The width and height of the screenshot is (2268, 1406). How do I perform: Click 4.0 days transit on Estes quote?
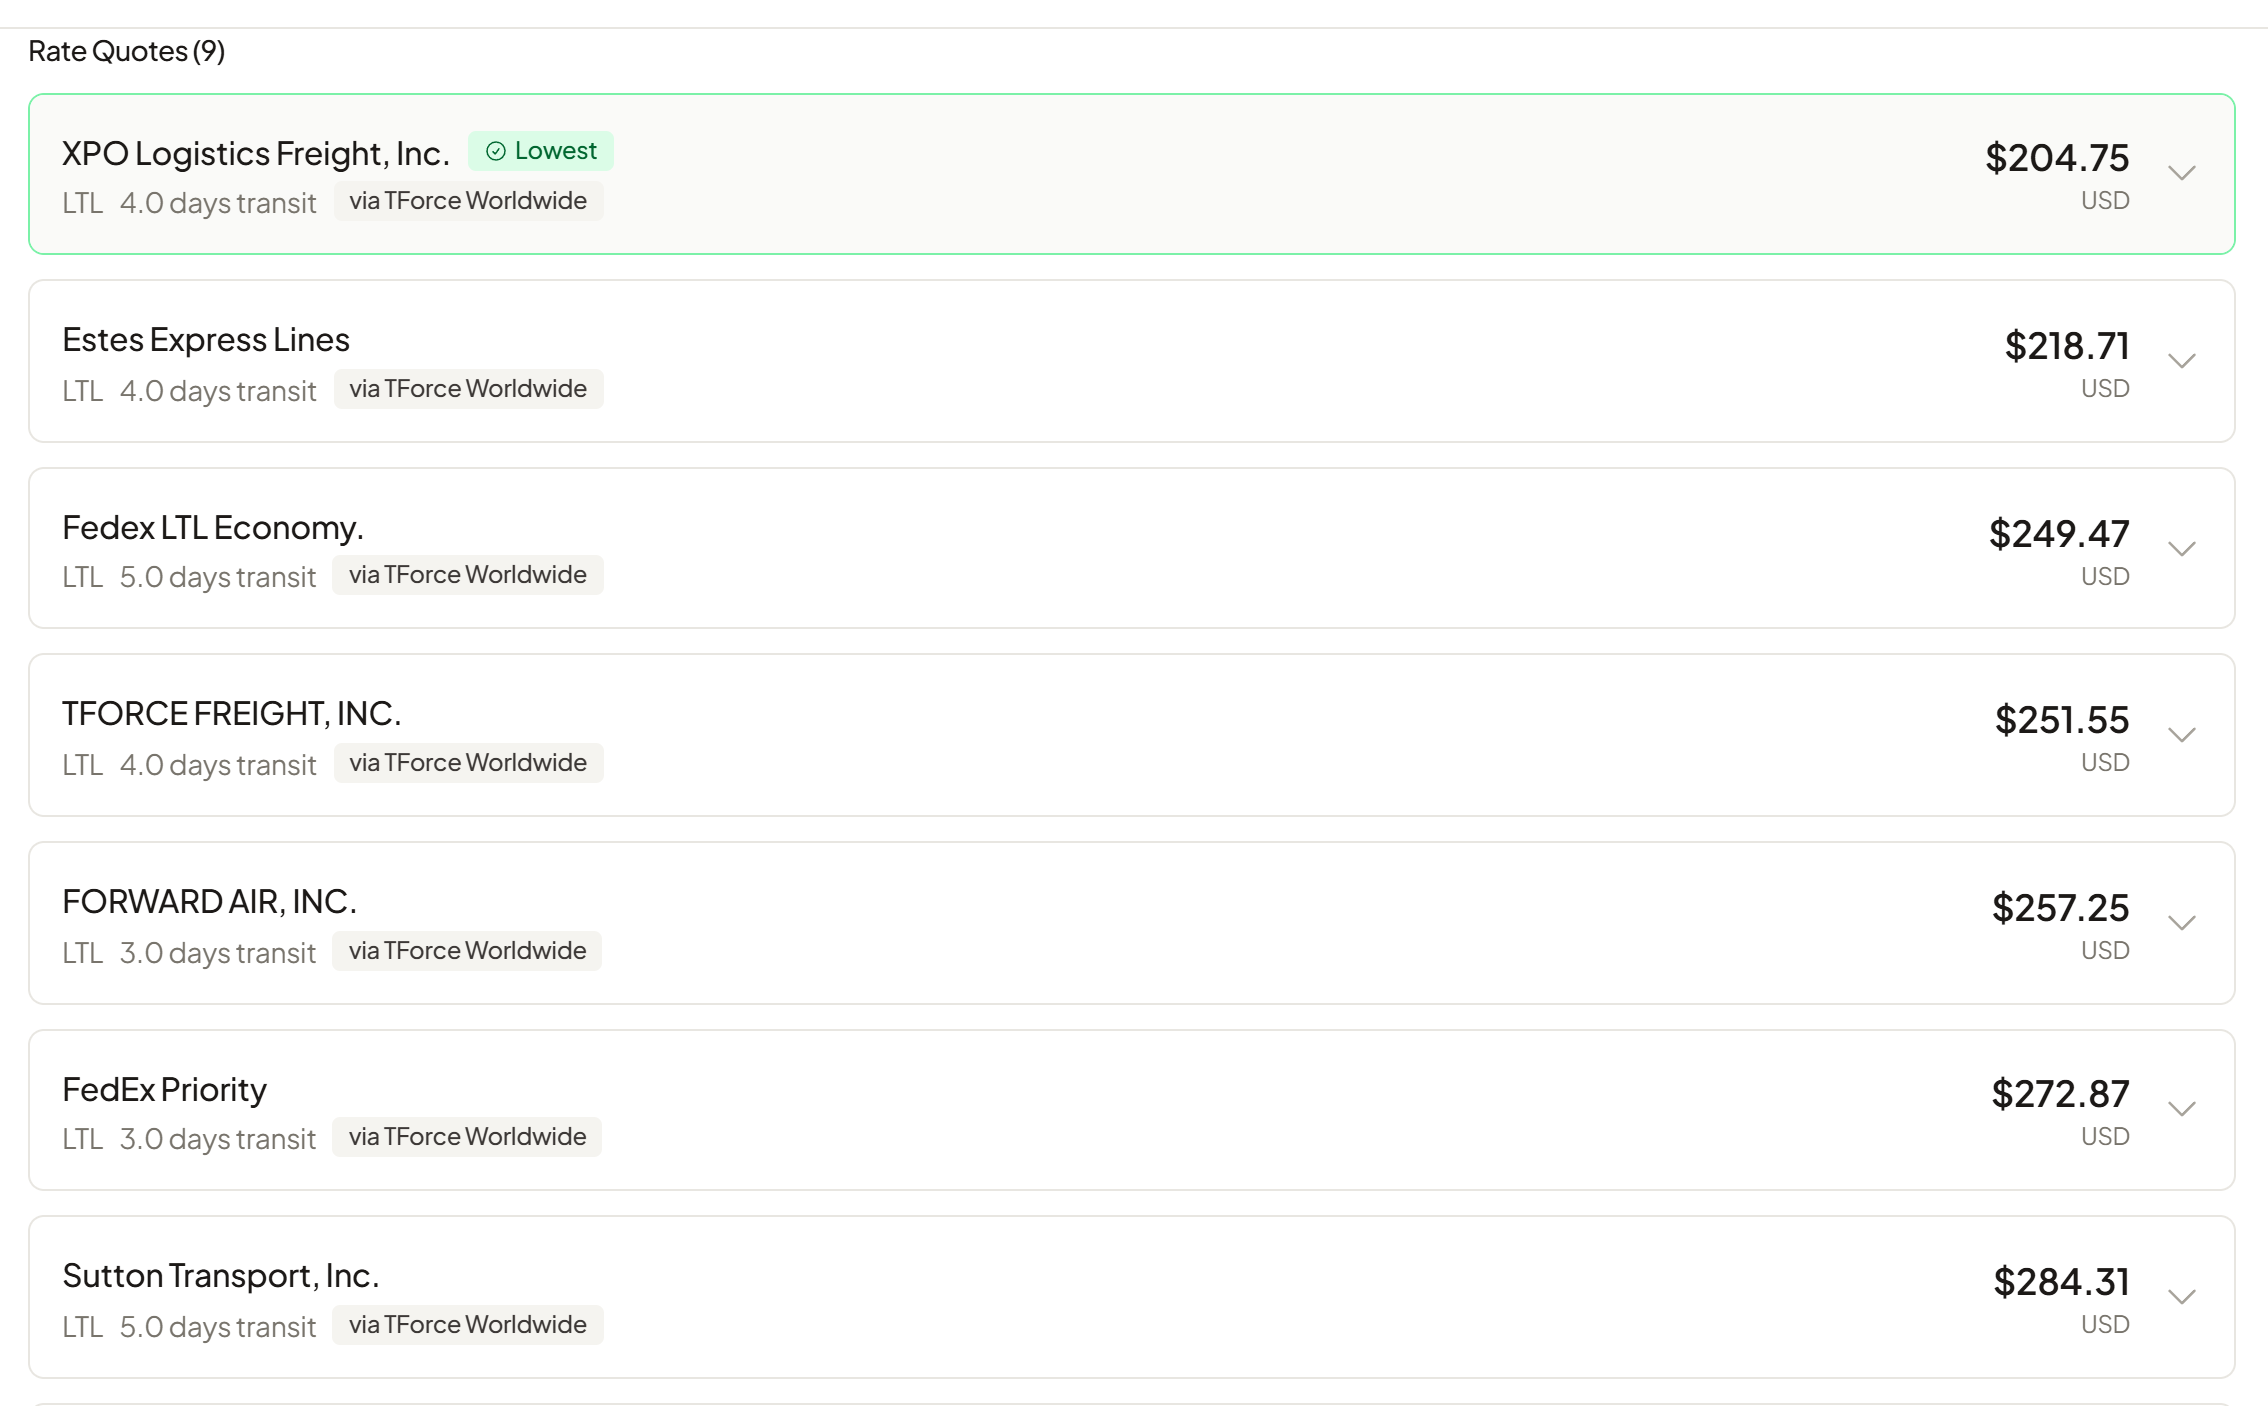(x=218, y=391)
